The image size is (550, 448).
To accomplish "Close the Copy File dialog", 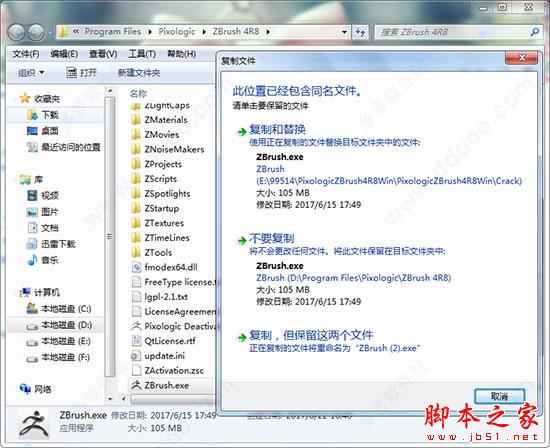I will click(x=522, y=58).
